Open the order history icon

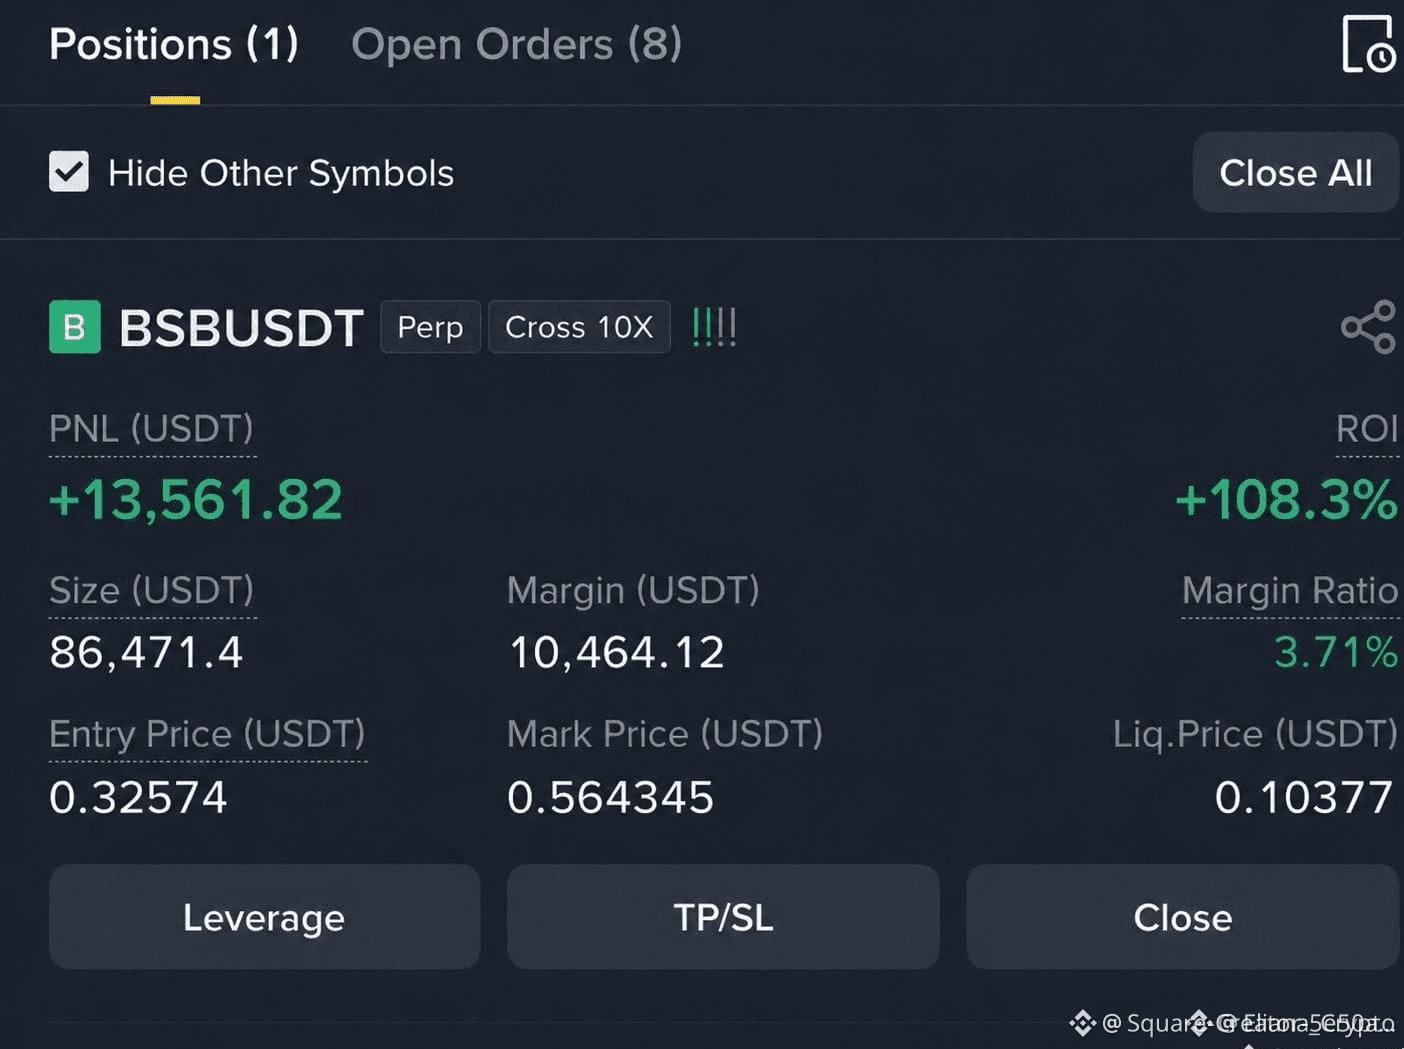[1368, 44]
